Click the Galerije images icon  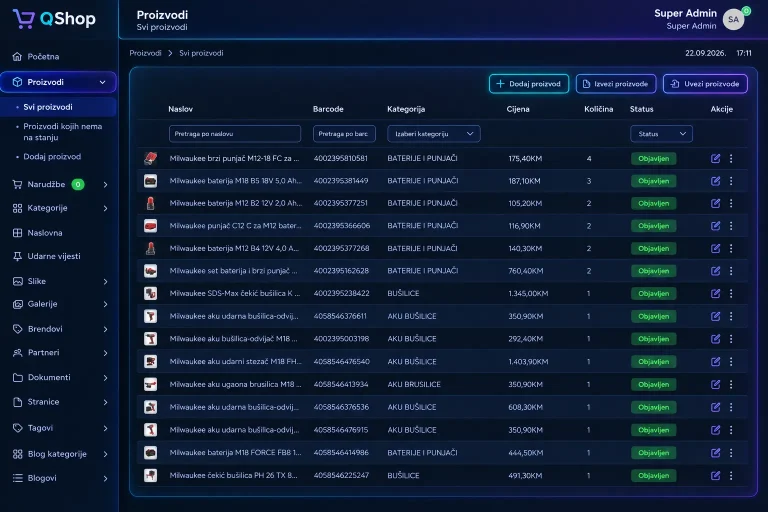pyautogui.click(x=18, y=304)
